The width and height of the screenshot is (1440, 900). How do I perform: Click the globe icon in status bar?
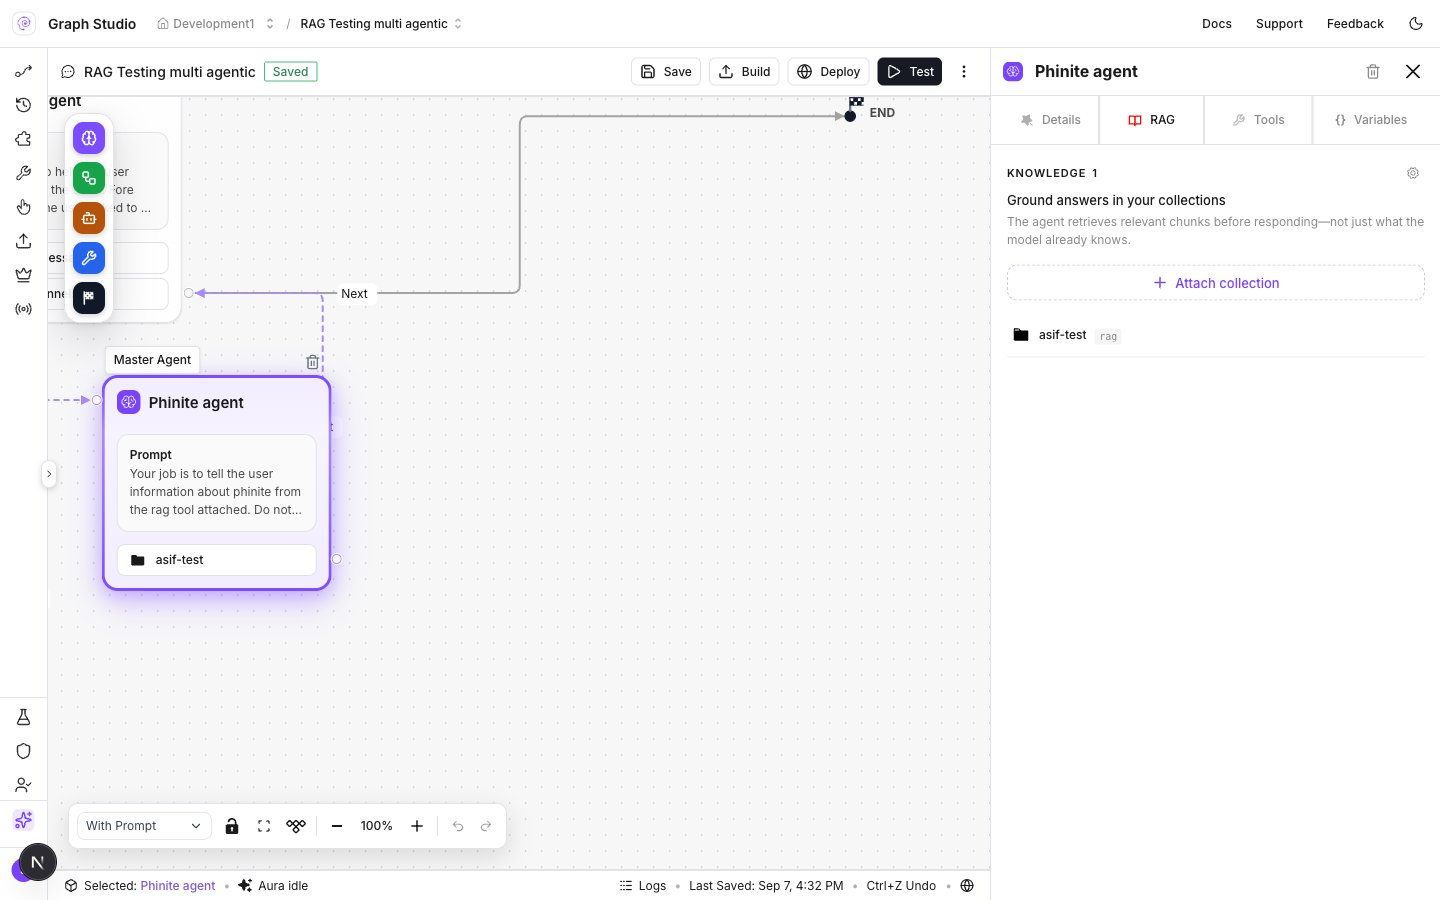(967, 886)
